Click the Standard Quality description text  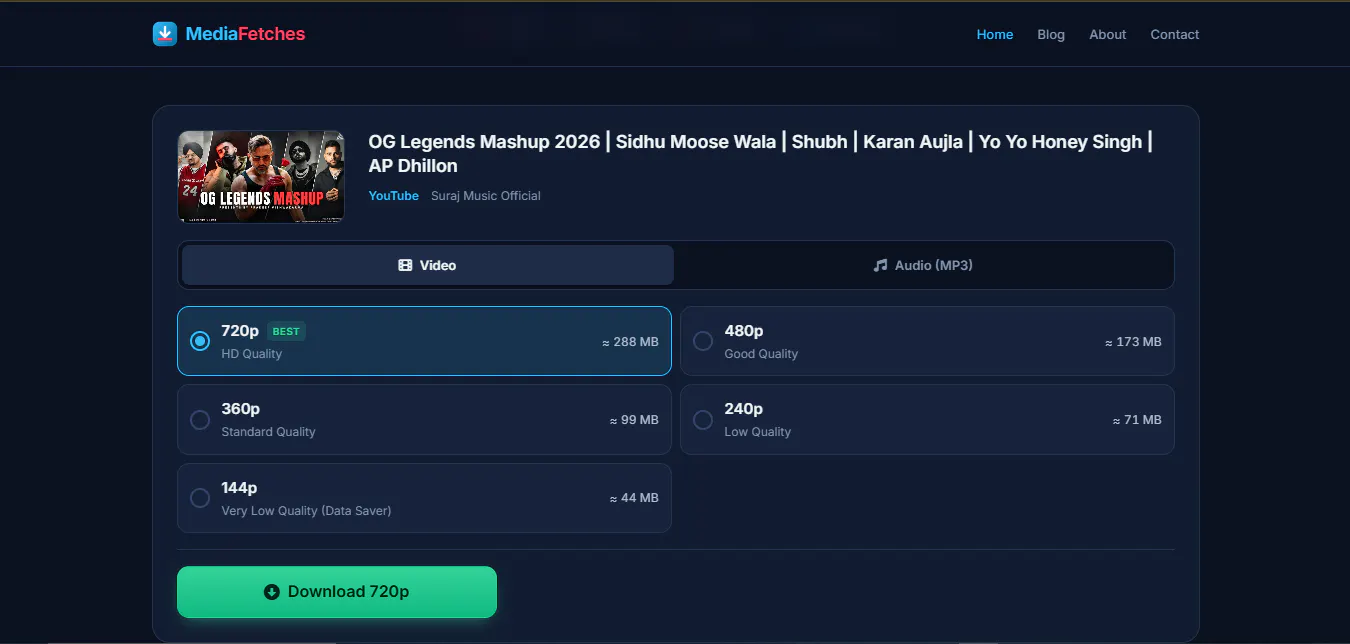[269, 432]
